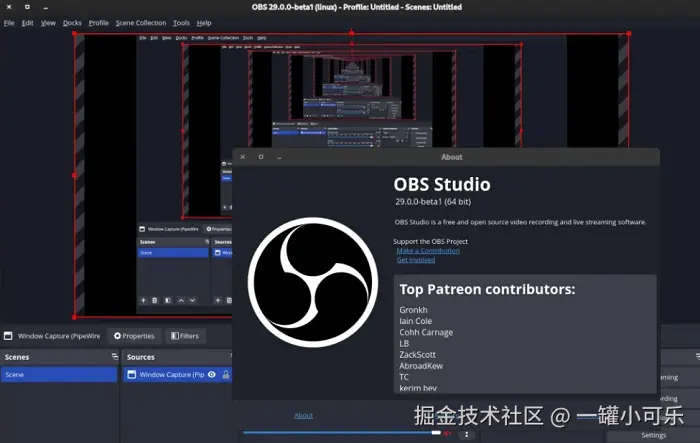Open the View menu

[48, 23]
